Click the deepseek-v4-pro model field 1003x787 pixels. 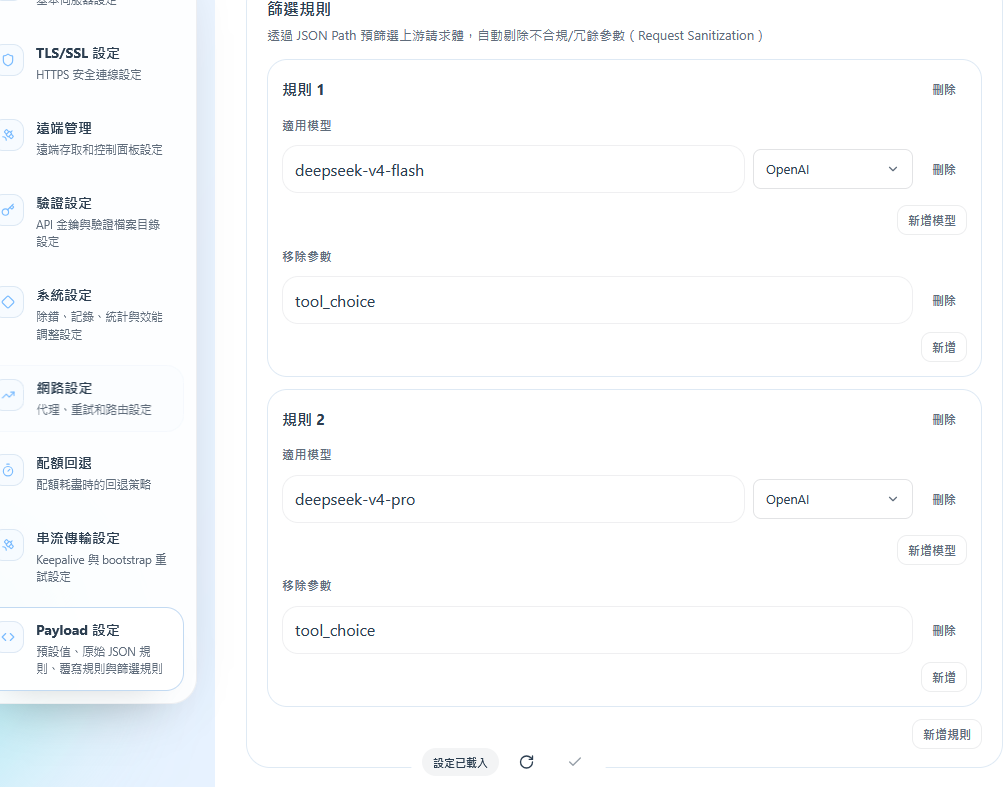point(513,499)
